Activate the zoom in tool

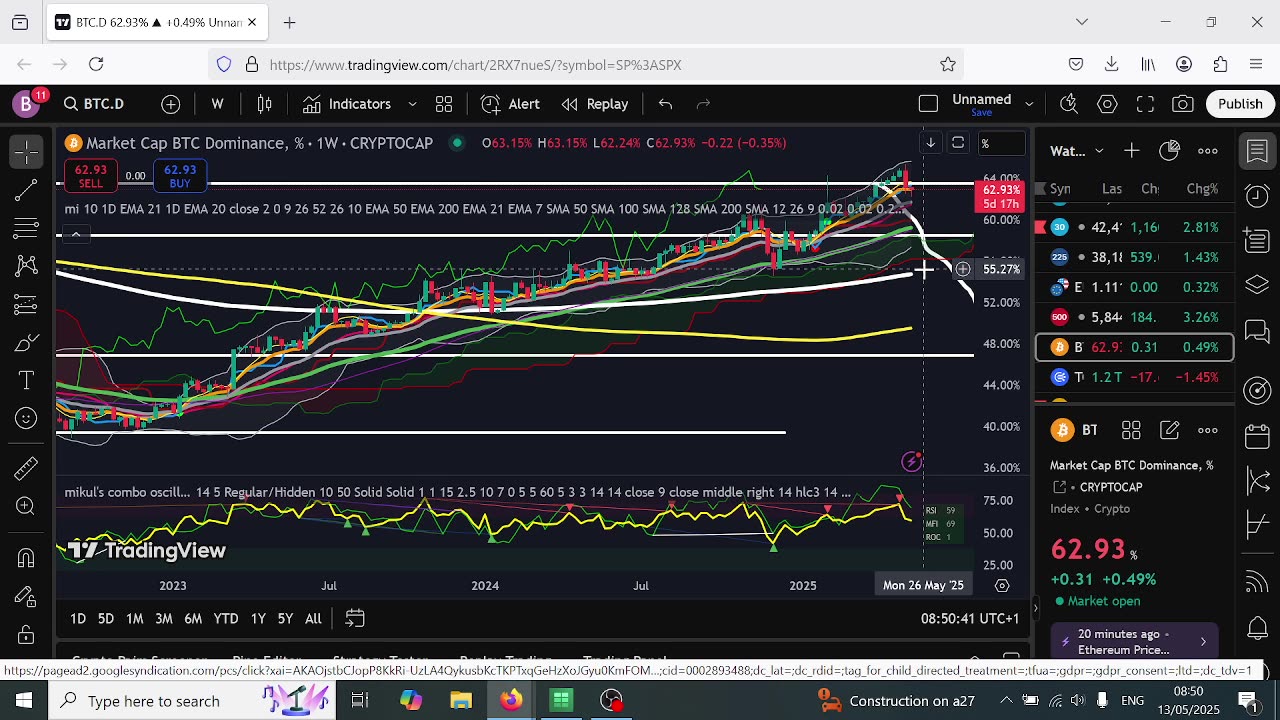click(27, 505)
